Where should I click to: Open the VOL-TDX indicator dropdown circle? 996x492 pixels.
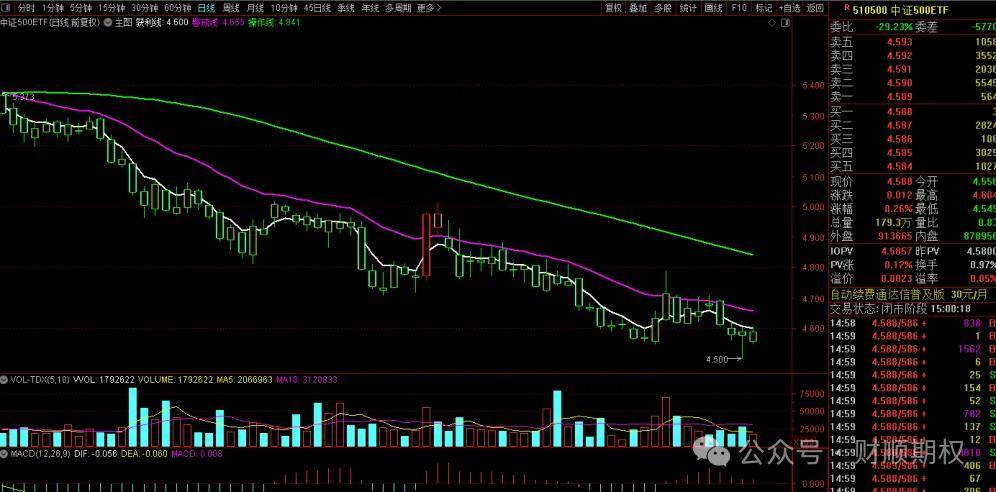4,380
